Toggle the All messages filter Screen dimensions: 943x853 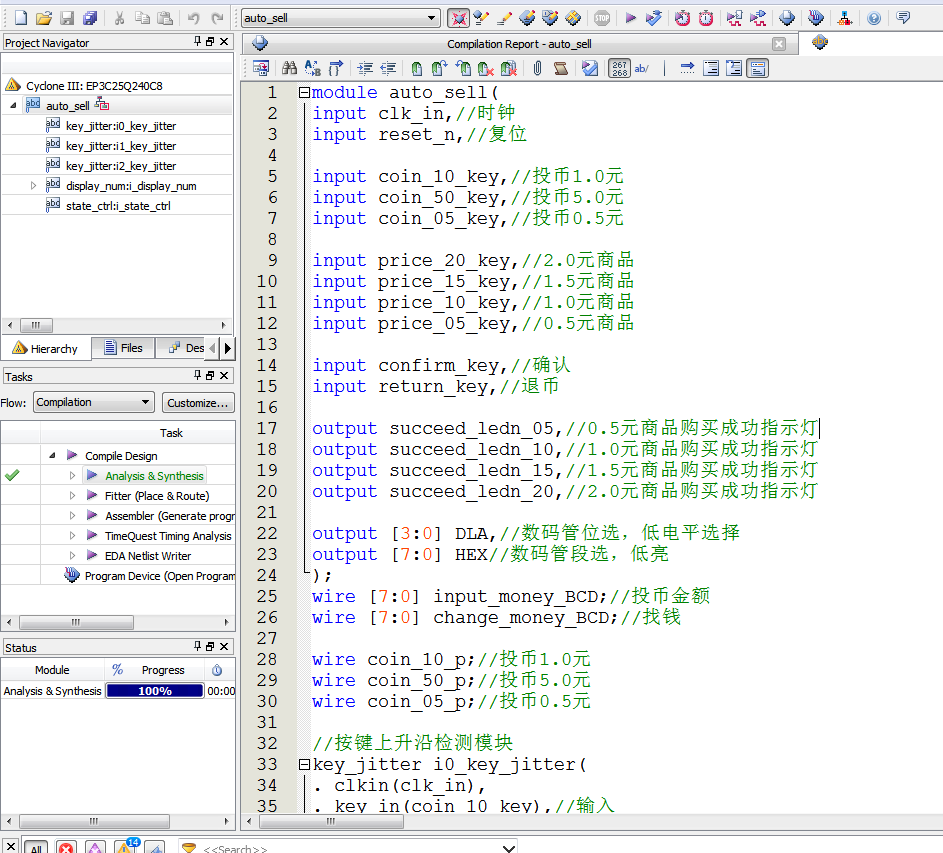36,846
